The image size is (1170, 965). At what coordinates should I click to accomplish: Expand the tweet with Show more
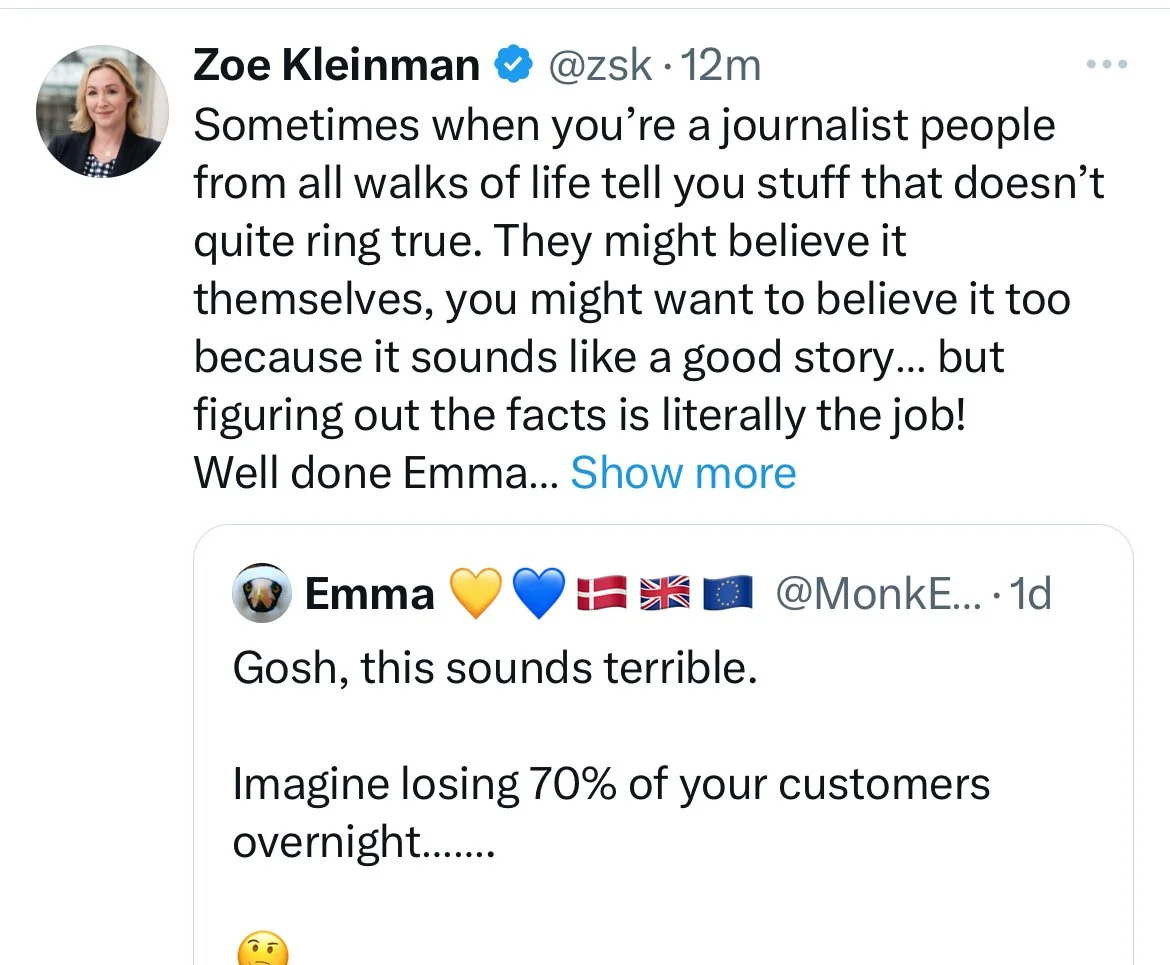point(683,473)
